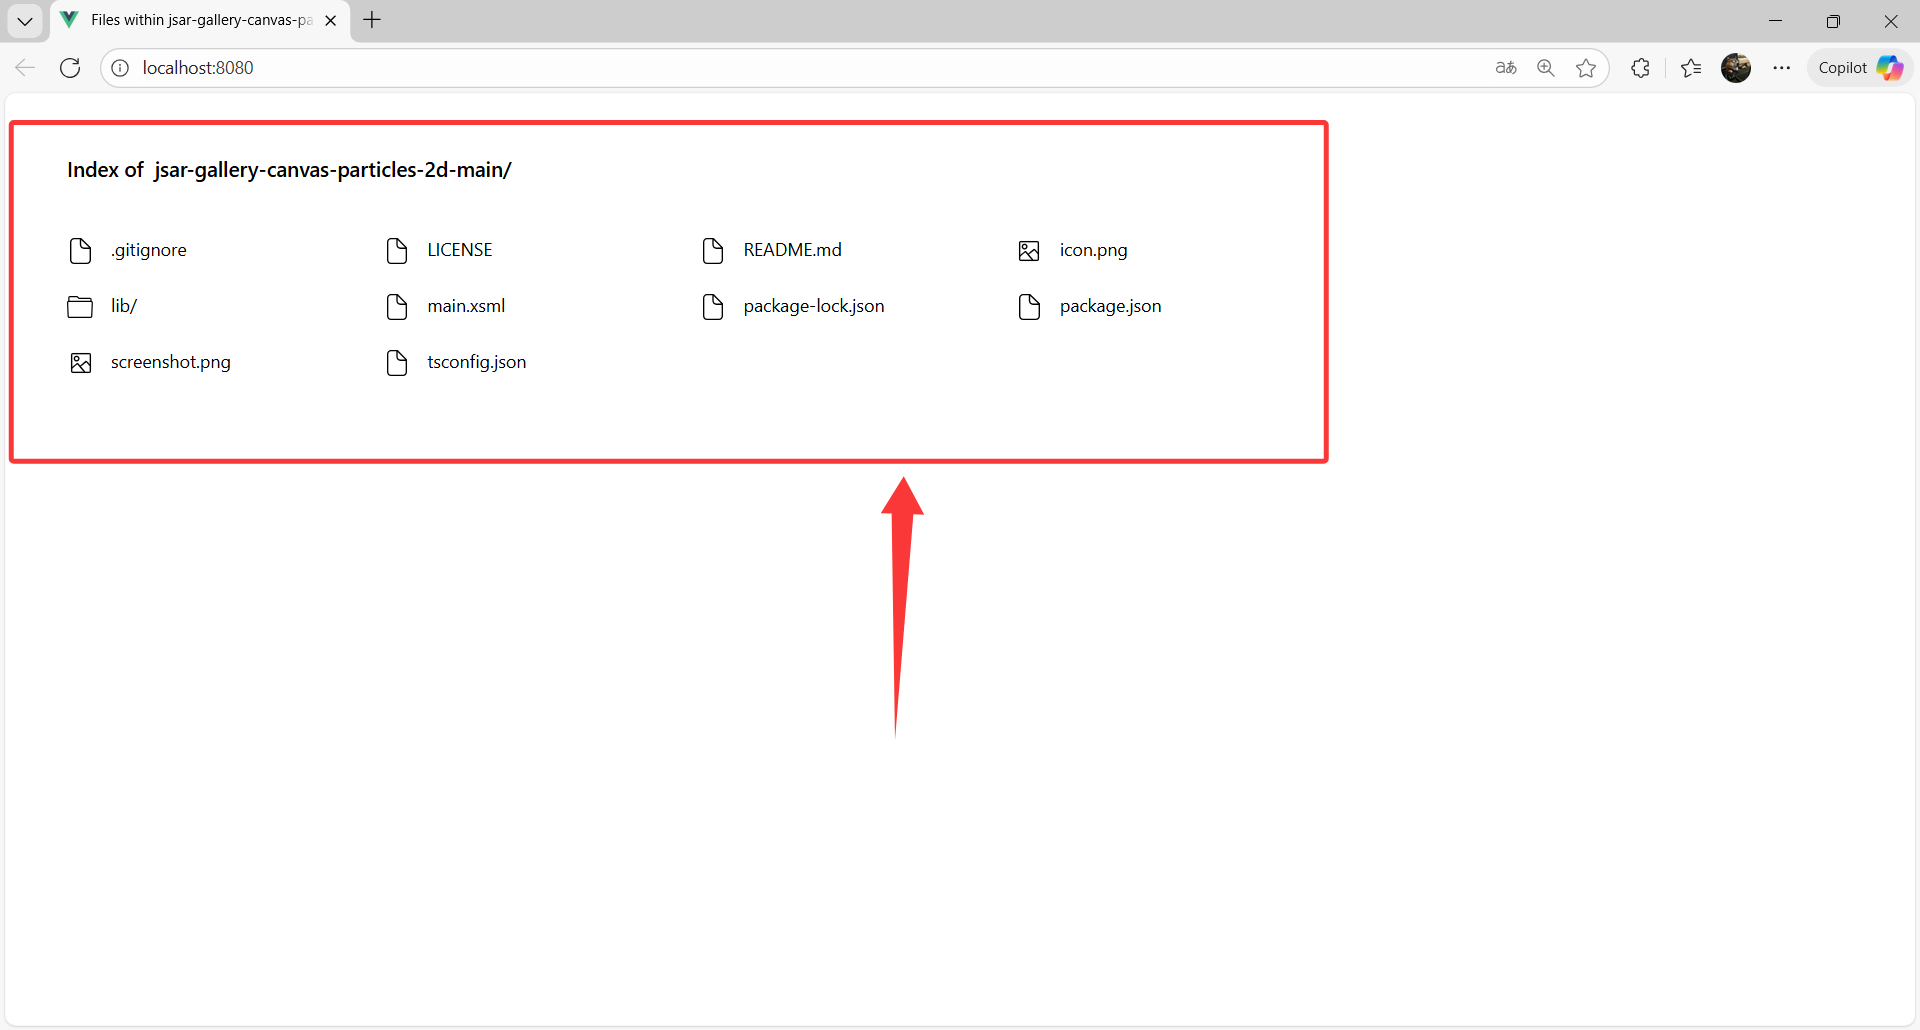Screen dimensions: 1920x1030
Task: Click the LICENSE file icon
Action: [x=397, y=250]
